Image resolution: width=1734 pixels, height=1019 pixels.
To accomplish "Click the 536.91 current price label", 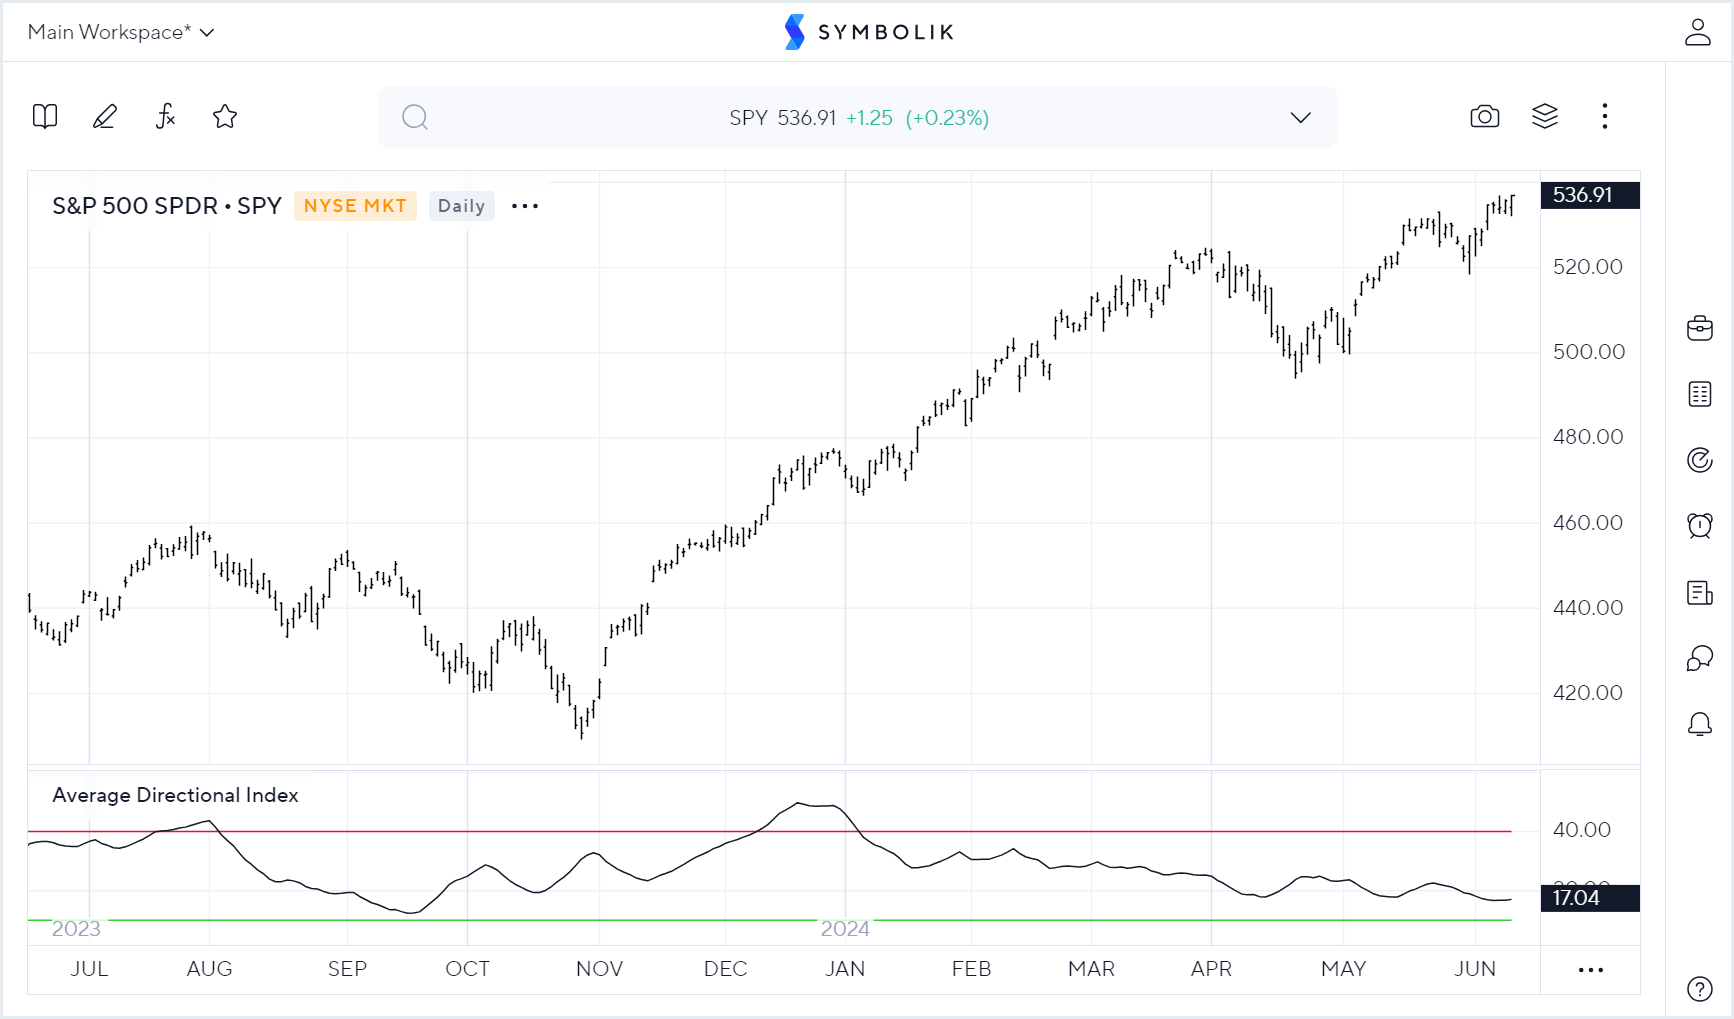I will 1590,195.
